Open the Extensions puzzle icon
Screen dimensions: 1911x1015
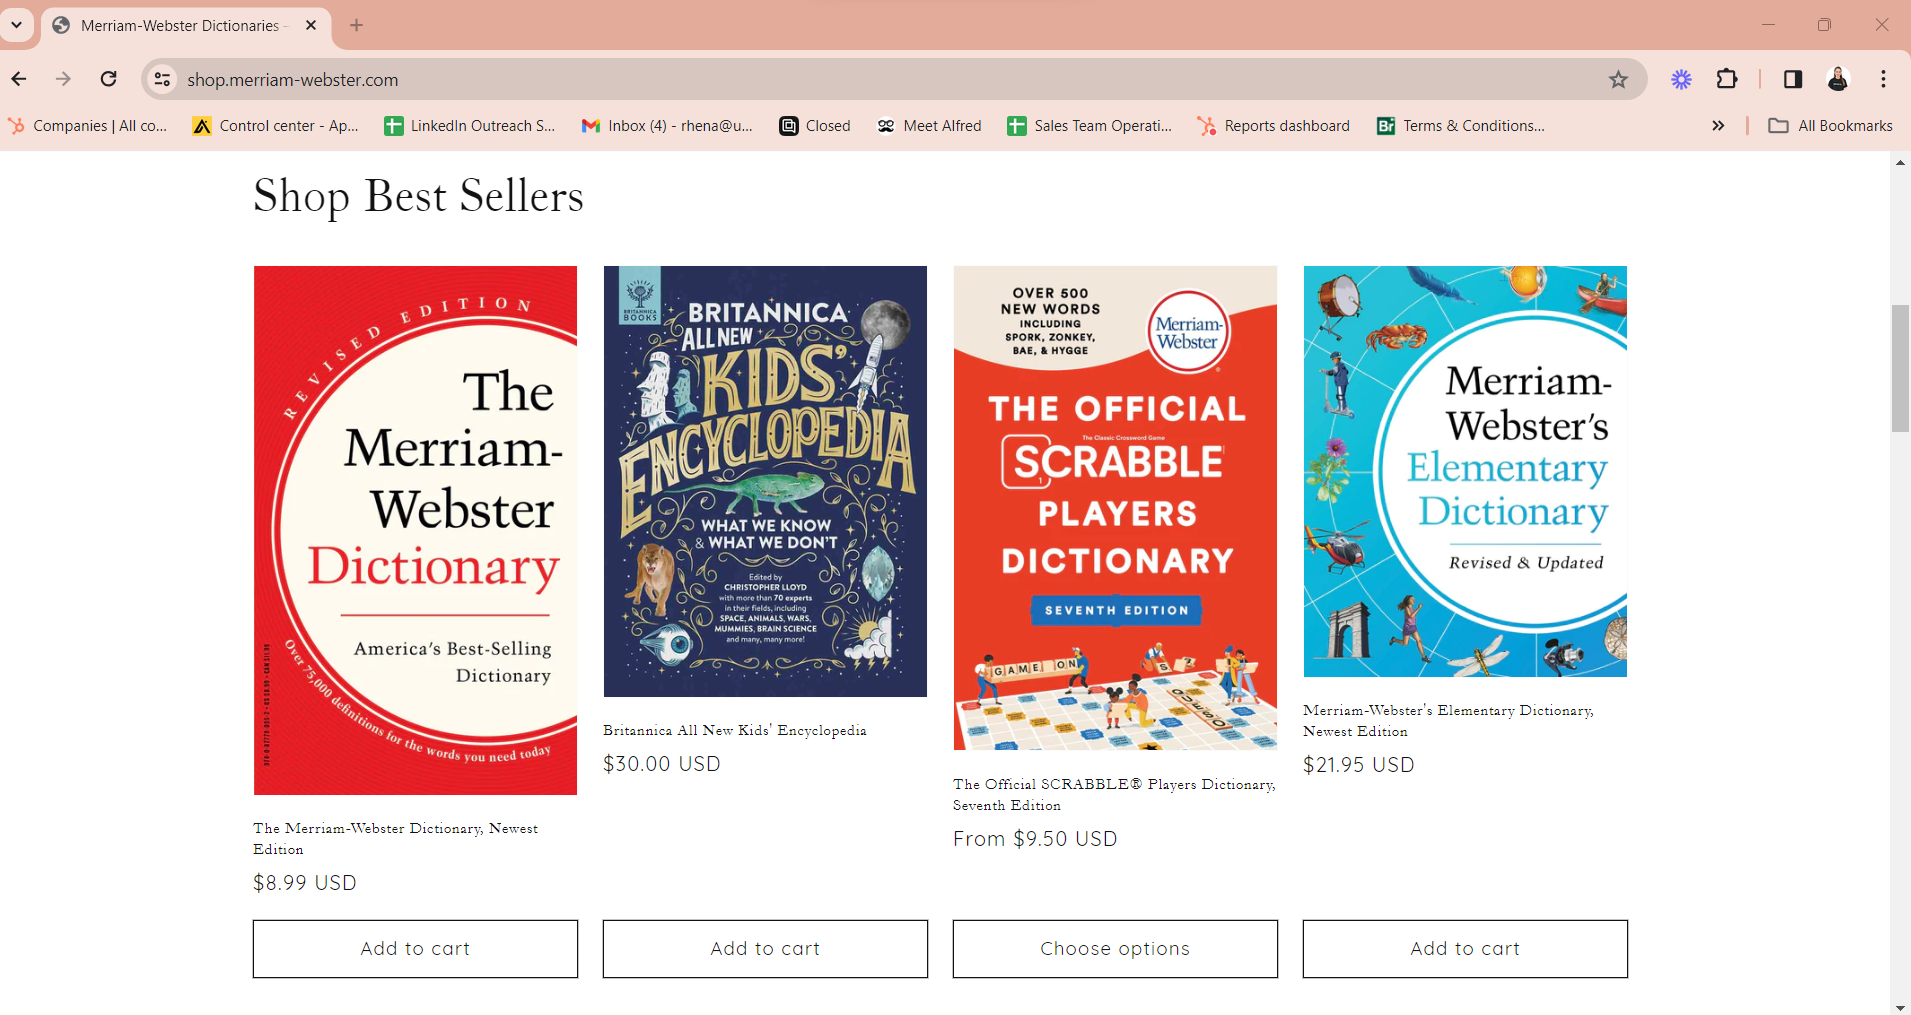pos(1727,79)
